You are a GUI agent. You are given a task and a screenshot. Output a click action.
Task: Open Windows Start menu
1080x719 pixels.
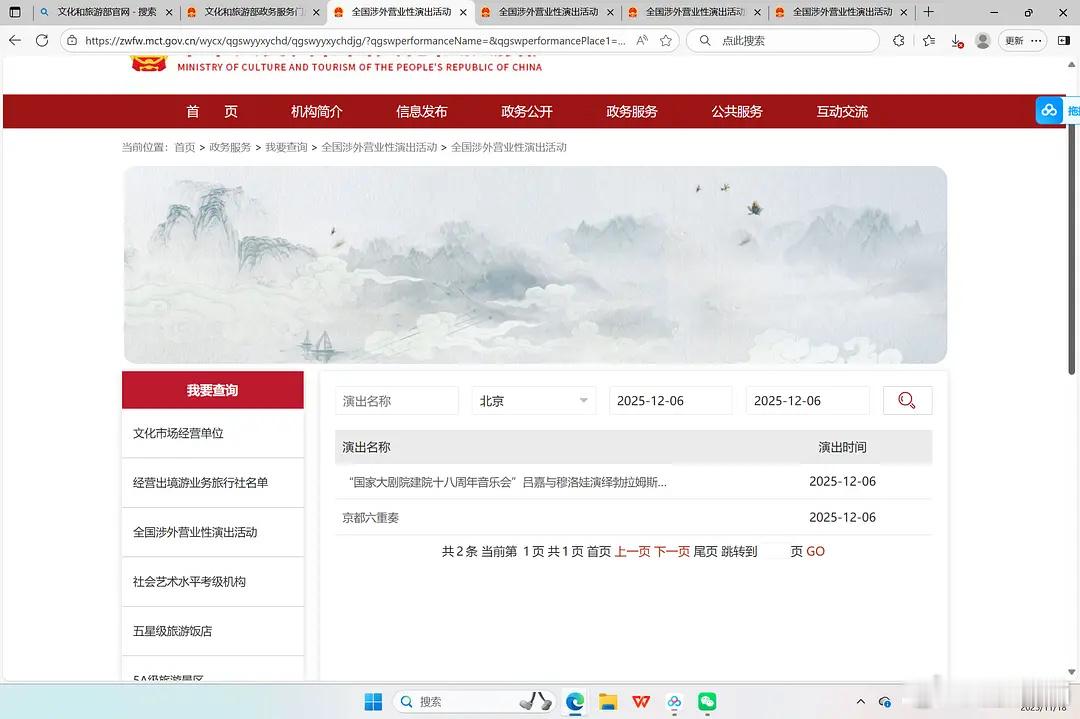click(x=373, y=702)
